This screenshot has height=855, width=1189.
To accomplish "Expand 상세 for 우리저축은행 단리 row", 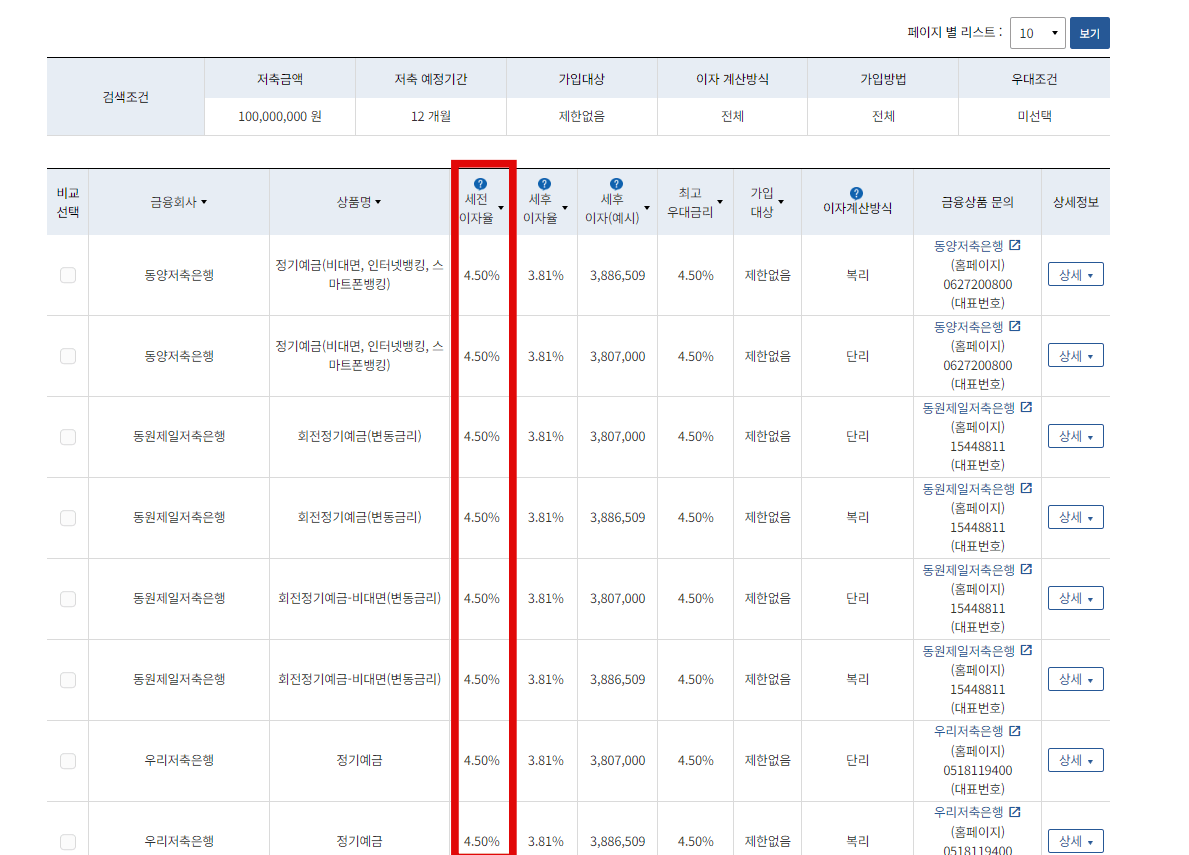I will [1075, 759].
